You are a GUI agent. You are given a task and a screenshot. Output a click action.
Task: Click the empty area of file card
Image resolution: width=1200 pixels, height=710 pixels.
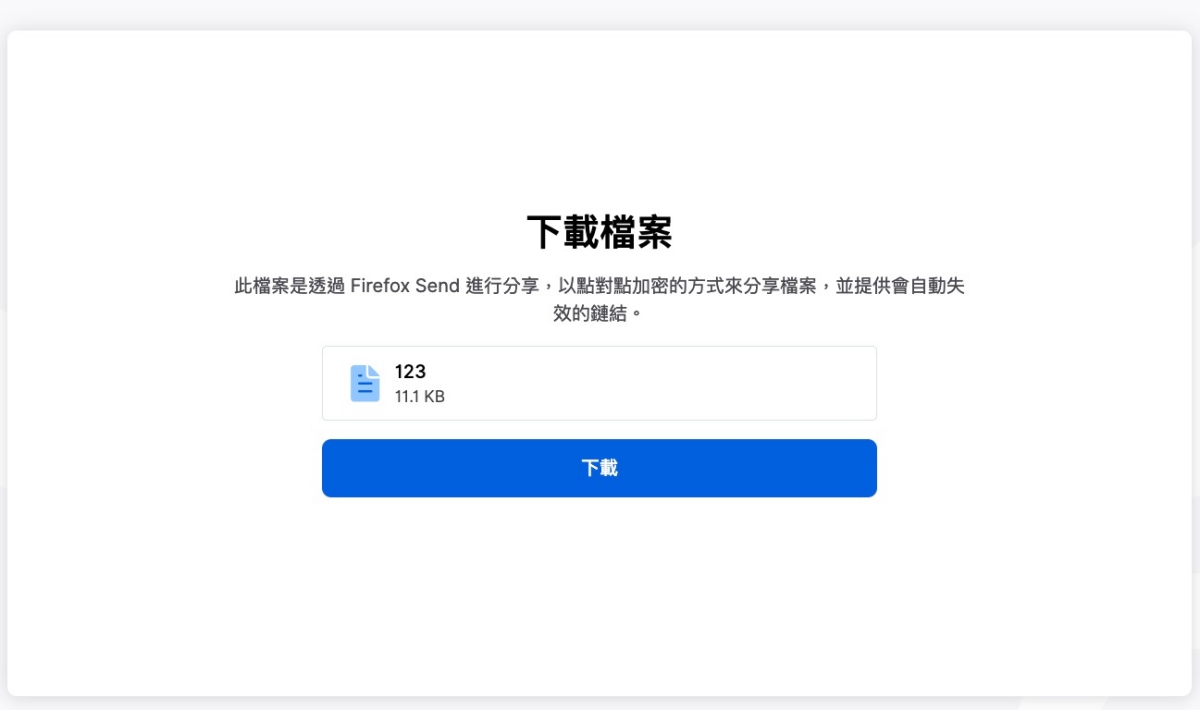(x=660, y=383)
